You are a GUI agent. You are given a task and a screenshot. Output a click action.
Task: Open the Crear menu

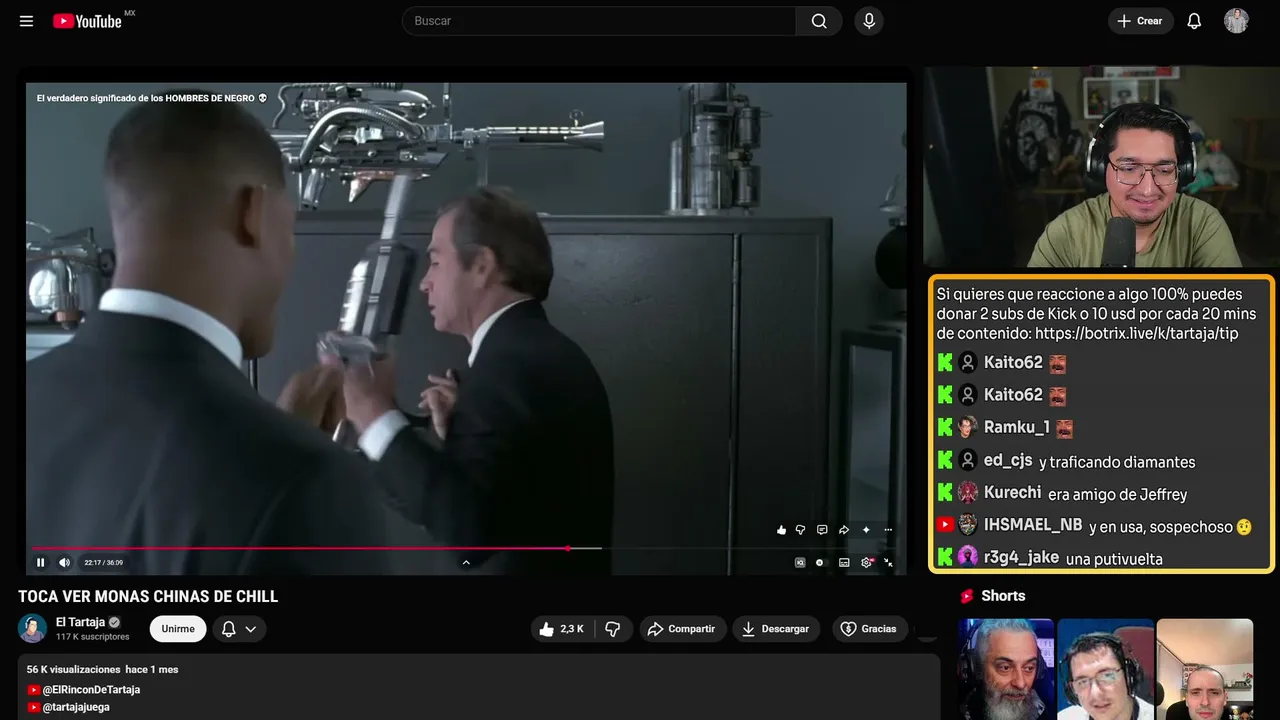point(1140,21)
